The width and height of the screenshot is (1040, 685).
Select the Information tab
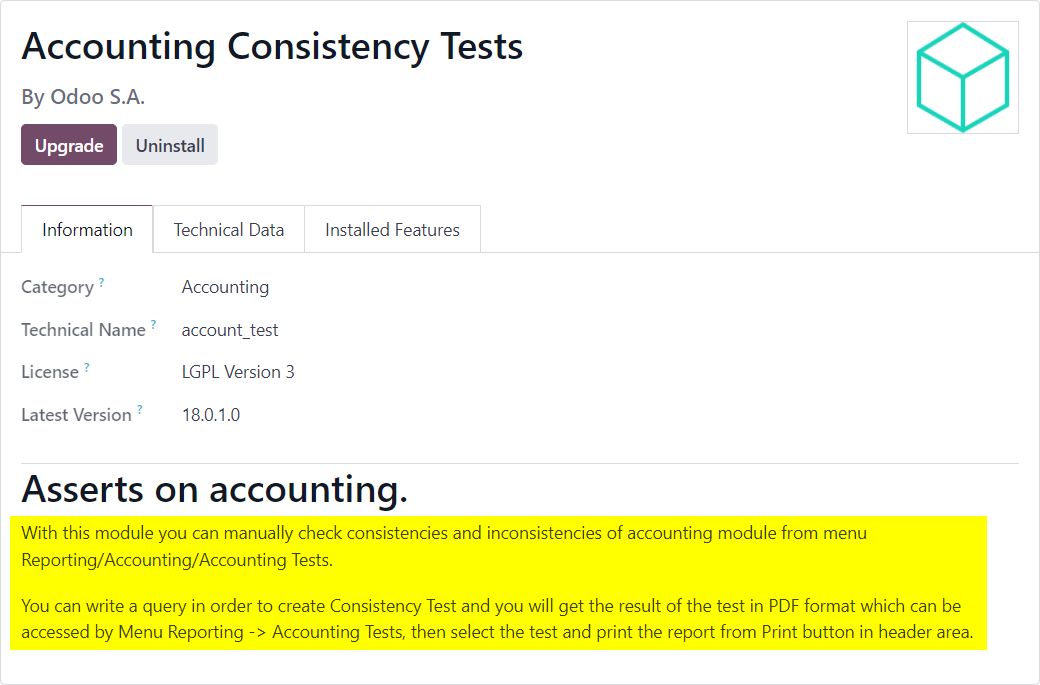pyautogui.click(x=86, y=229)
